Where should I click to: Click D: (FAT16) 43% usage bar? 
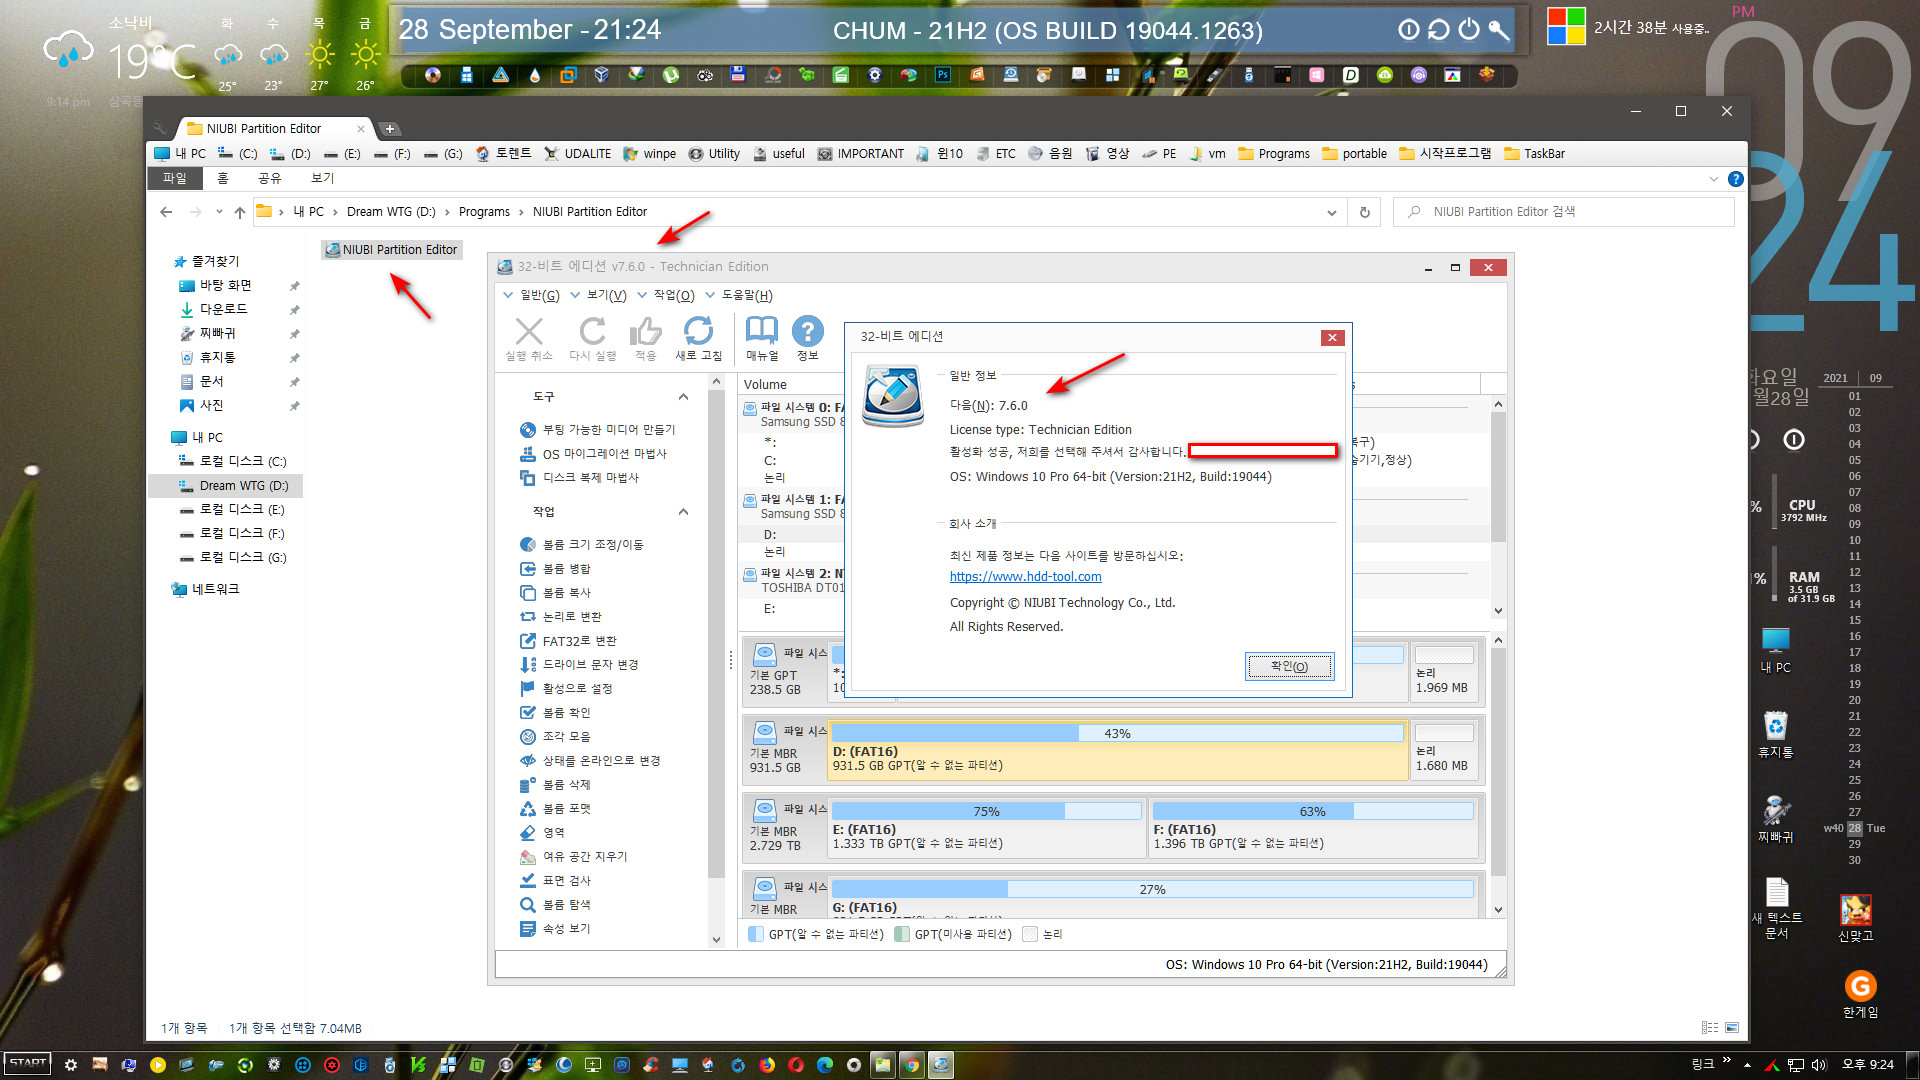(1117, 734)
